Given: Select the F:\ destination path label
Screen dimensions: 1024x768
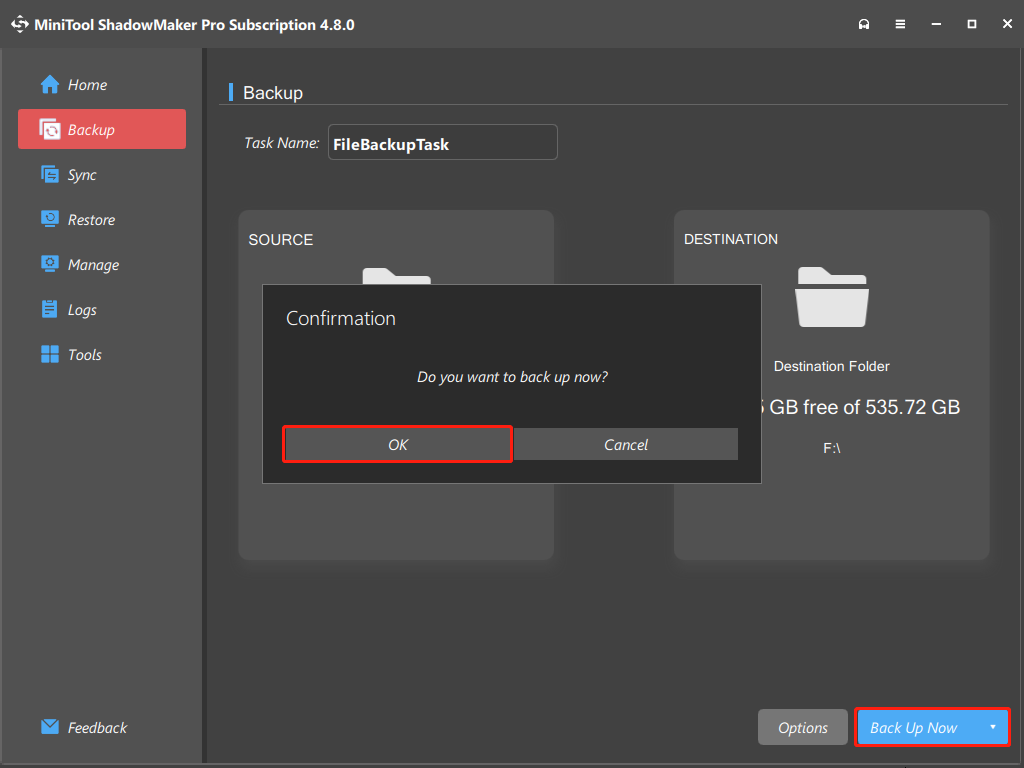Looking at the screenshot, I should click(831, 447).
